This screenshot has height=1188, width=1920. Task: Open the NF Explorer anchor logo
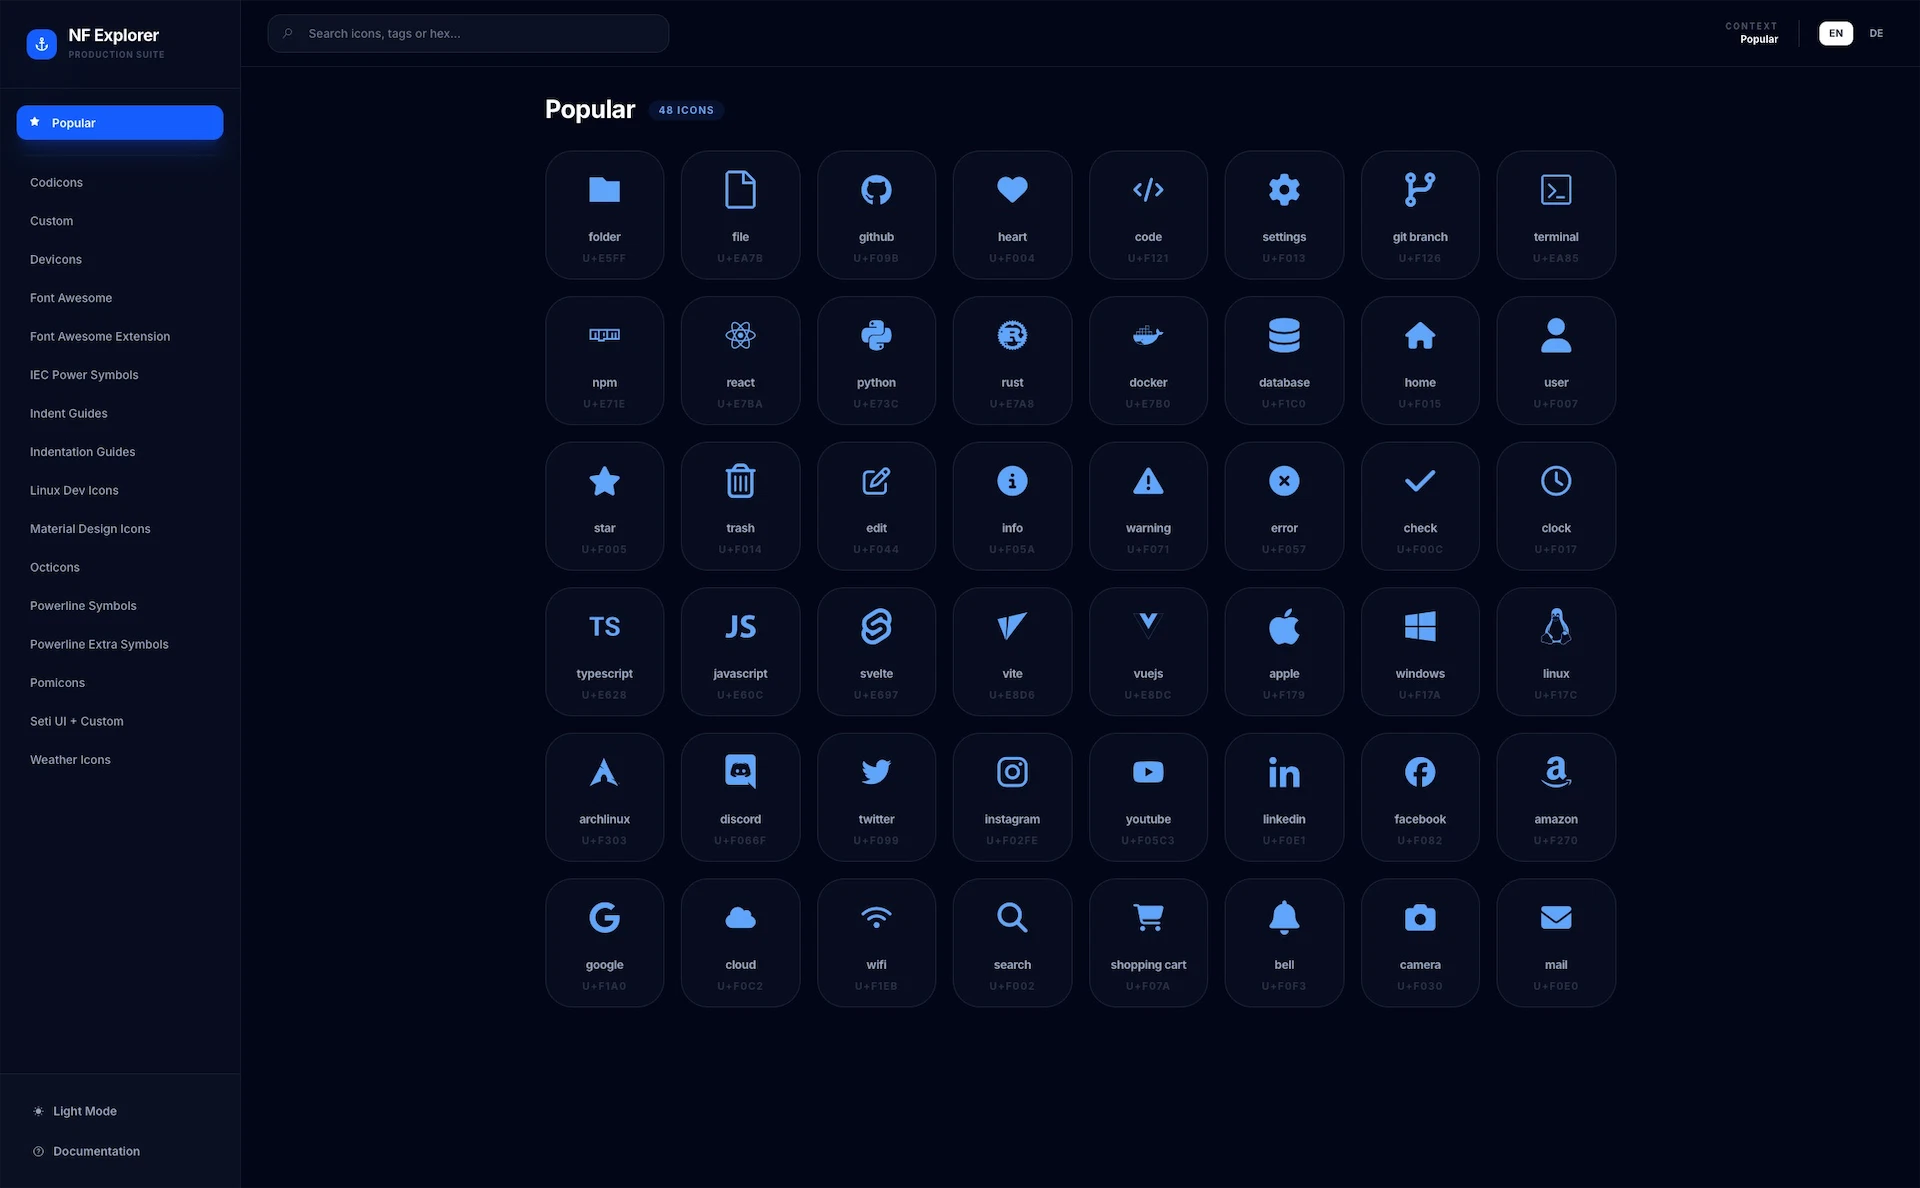(41, 43)
